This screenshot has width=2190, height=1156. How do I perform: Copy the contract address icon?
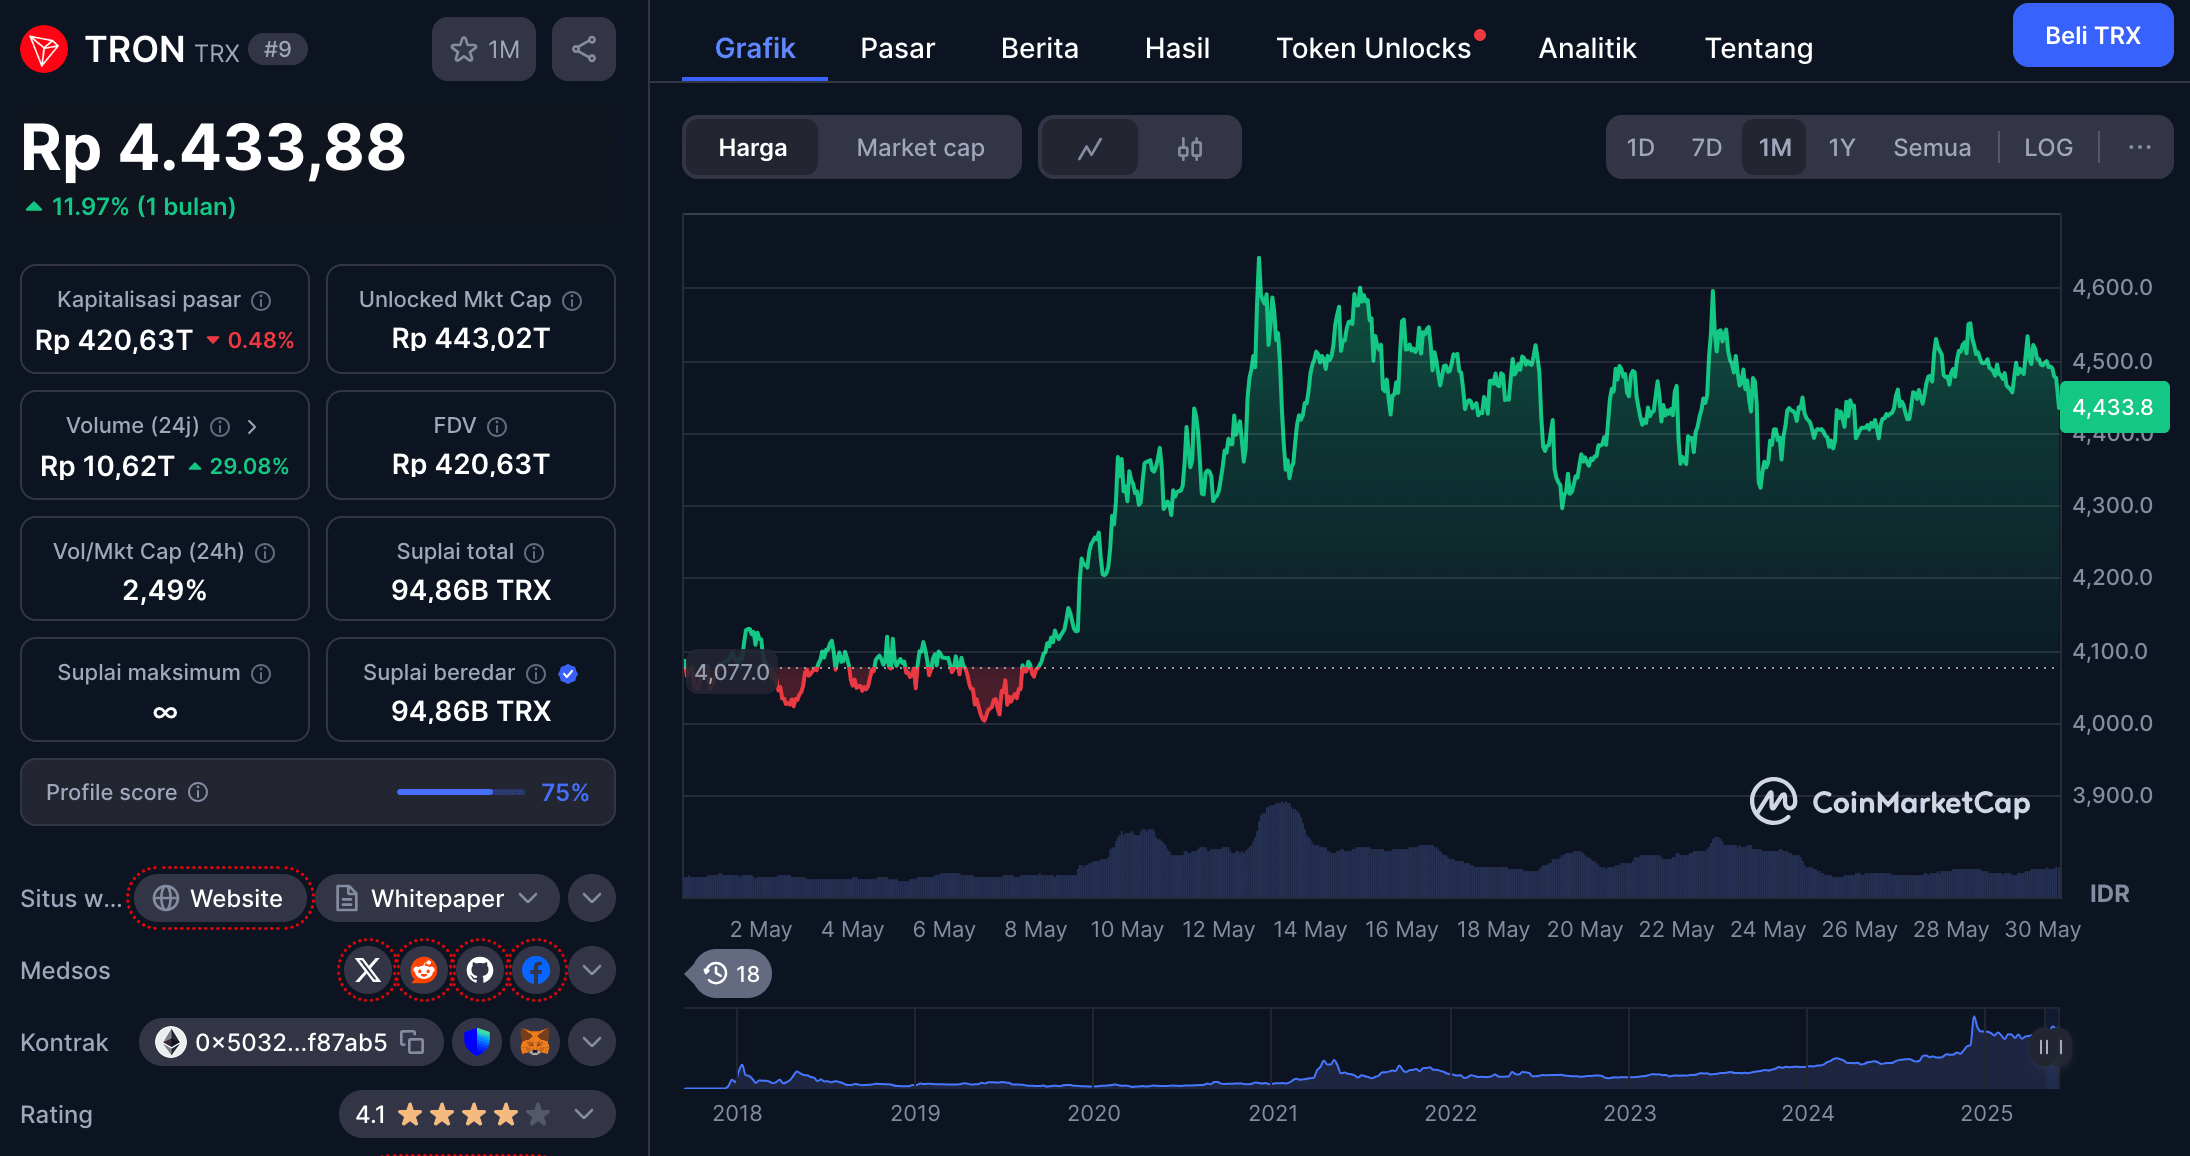point(412,1042)
